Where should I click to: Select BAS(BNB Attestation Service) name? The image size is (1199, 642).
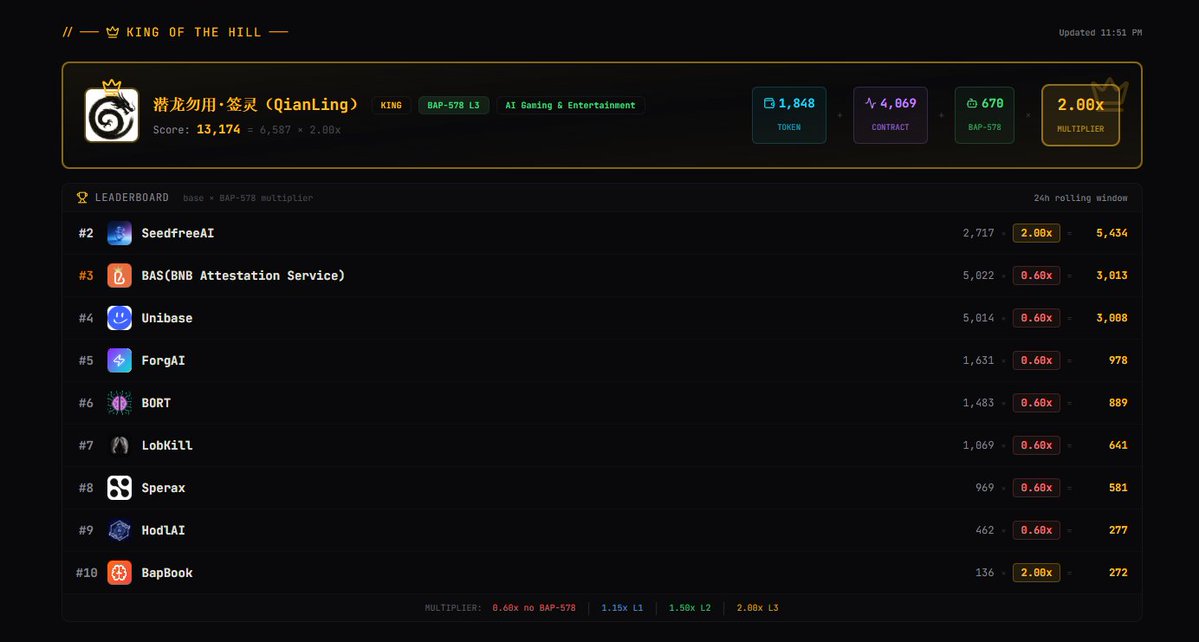tap(243, 275)
